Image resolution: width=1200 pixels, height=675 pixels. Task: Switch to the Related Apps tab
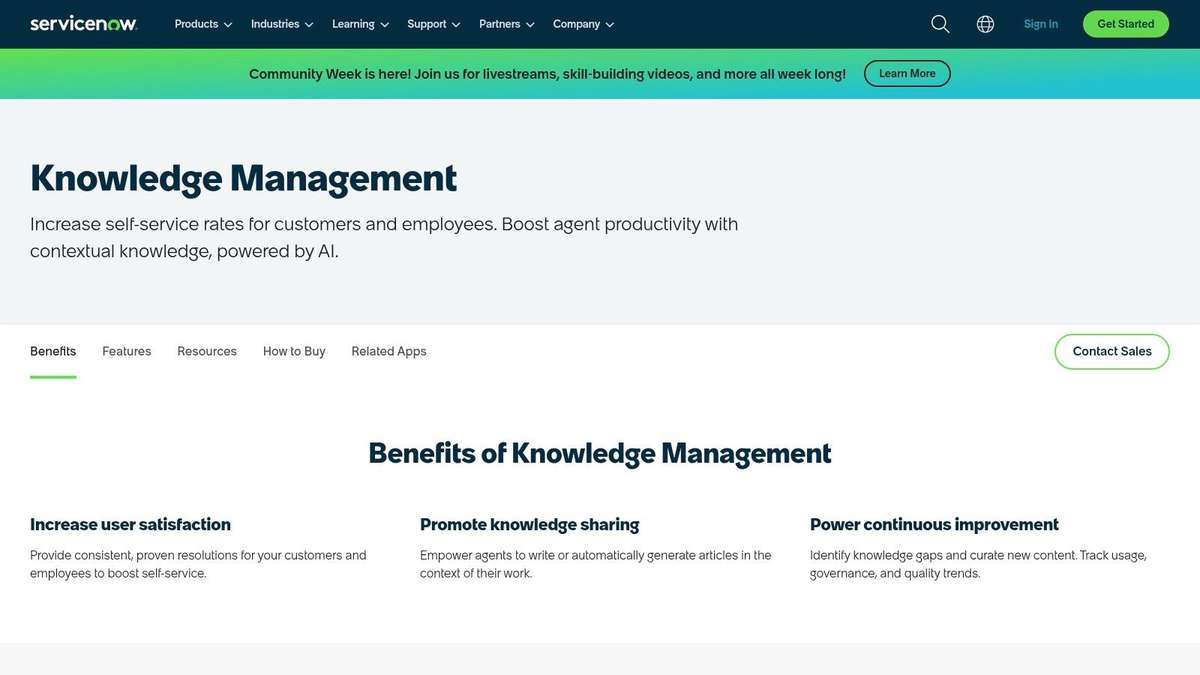pos(388,352)
